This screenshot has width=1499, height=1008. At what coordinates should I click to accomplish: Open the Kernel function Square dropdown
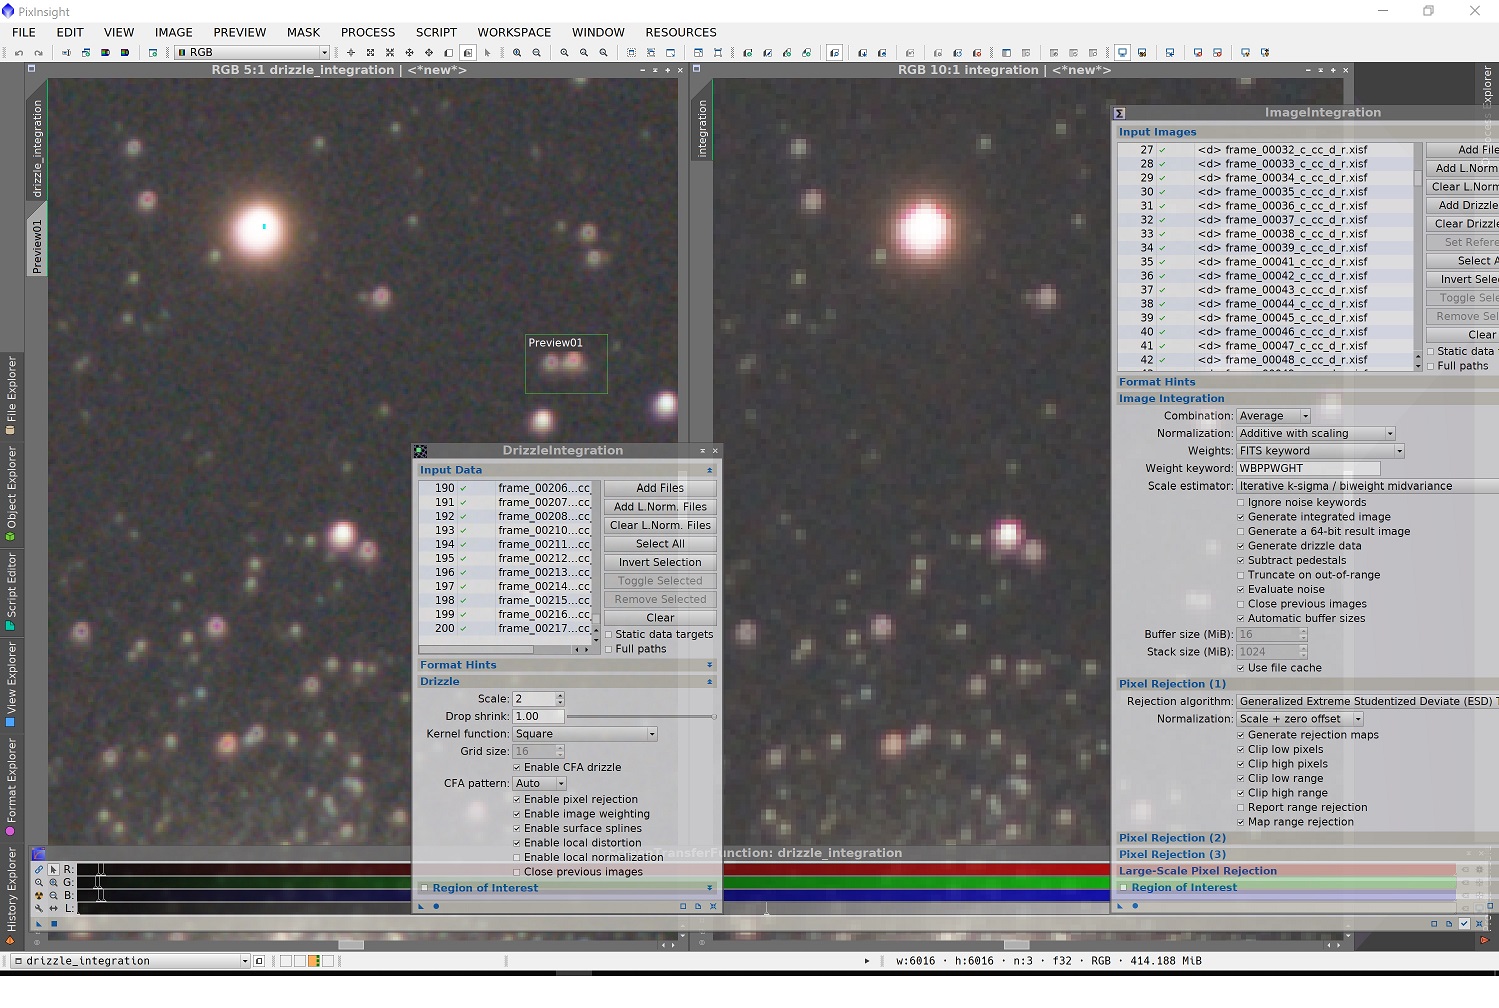point(585,734)
